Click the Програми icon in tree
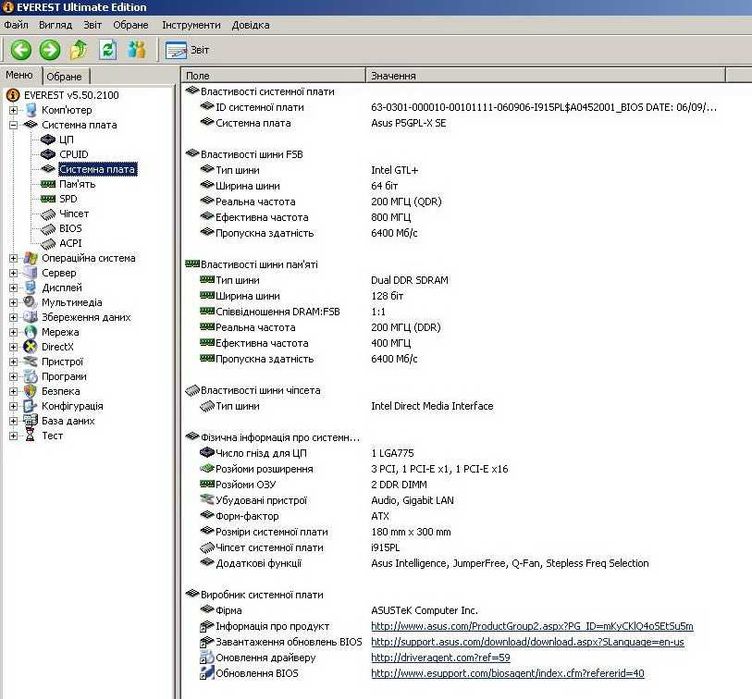Image resolution: width=752 pixels, height=699 pixels. [31, 377]
